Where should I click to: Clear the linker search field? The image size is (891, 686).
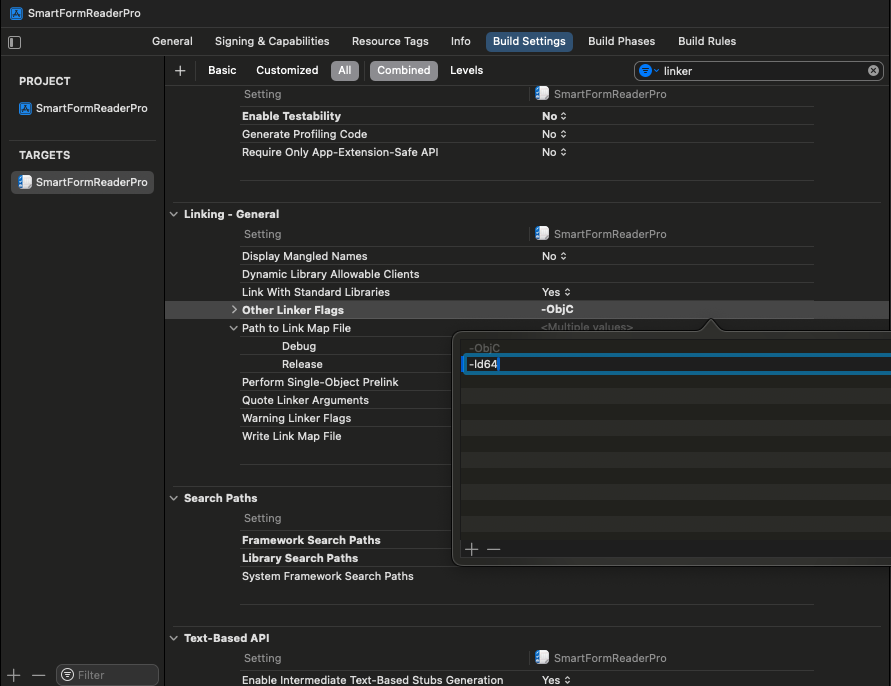pyautogui.click(x=873, y=70)
